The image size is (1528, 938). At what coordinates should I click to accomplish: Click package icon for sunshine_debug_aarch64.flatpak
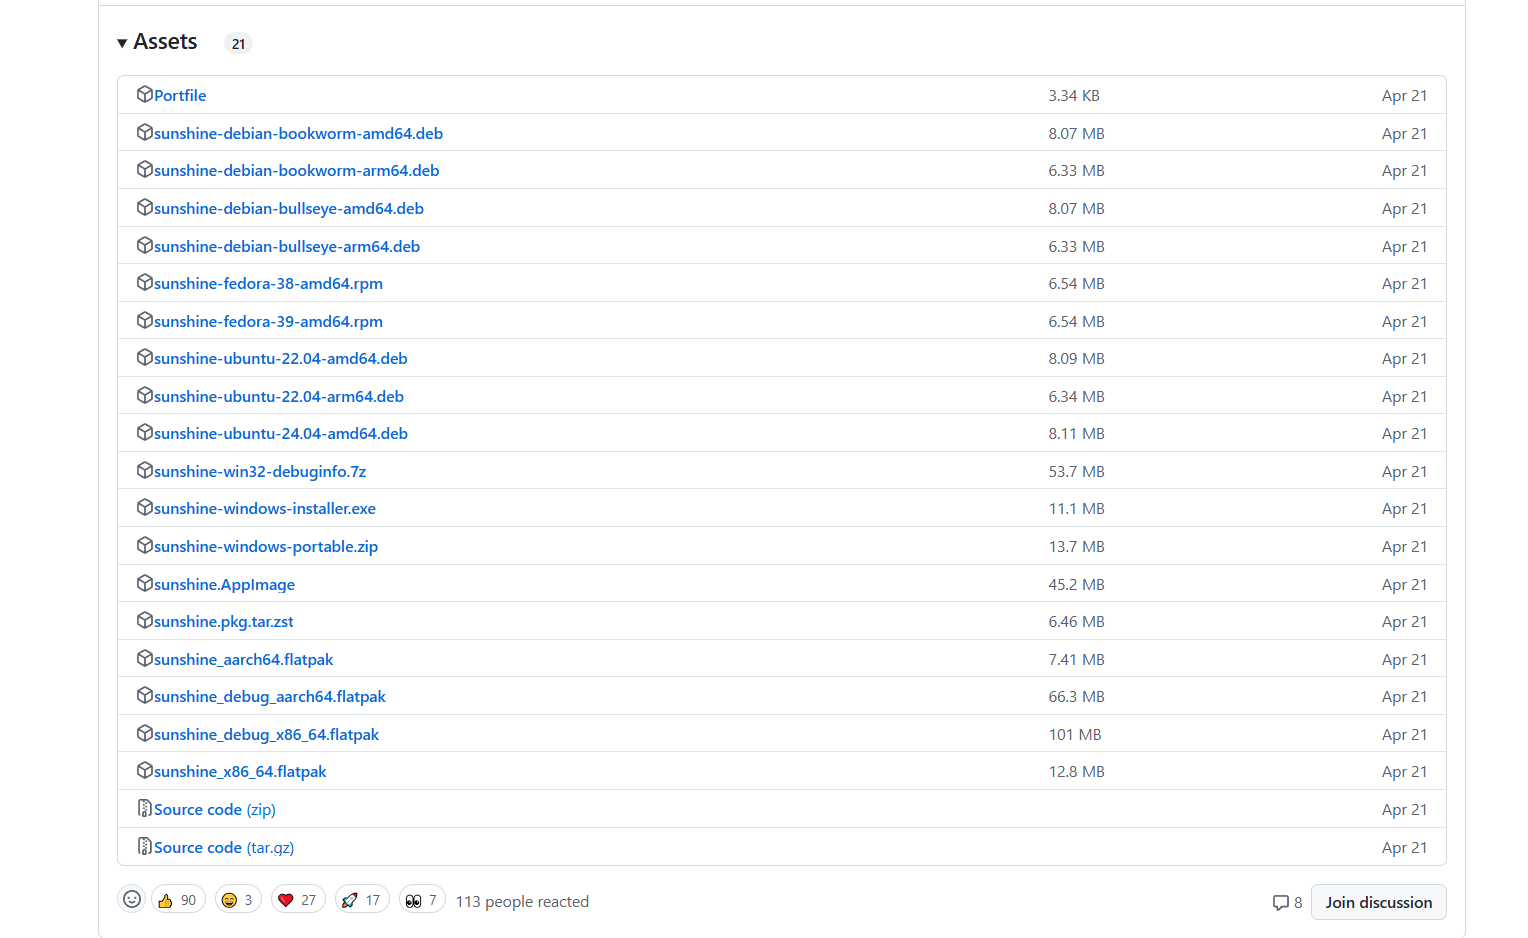145,695
